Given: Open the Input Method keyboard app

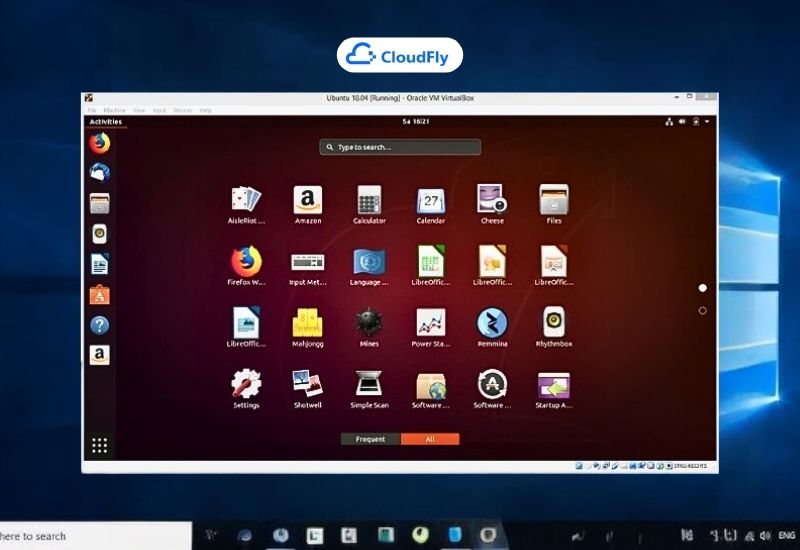Looking at the screenshot, I should click(x=308, y=266).
